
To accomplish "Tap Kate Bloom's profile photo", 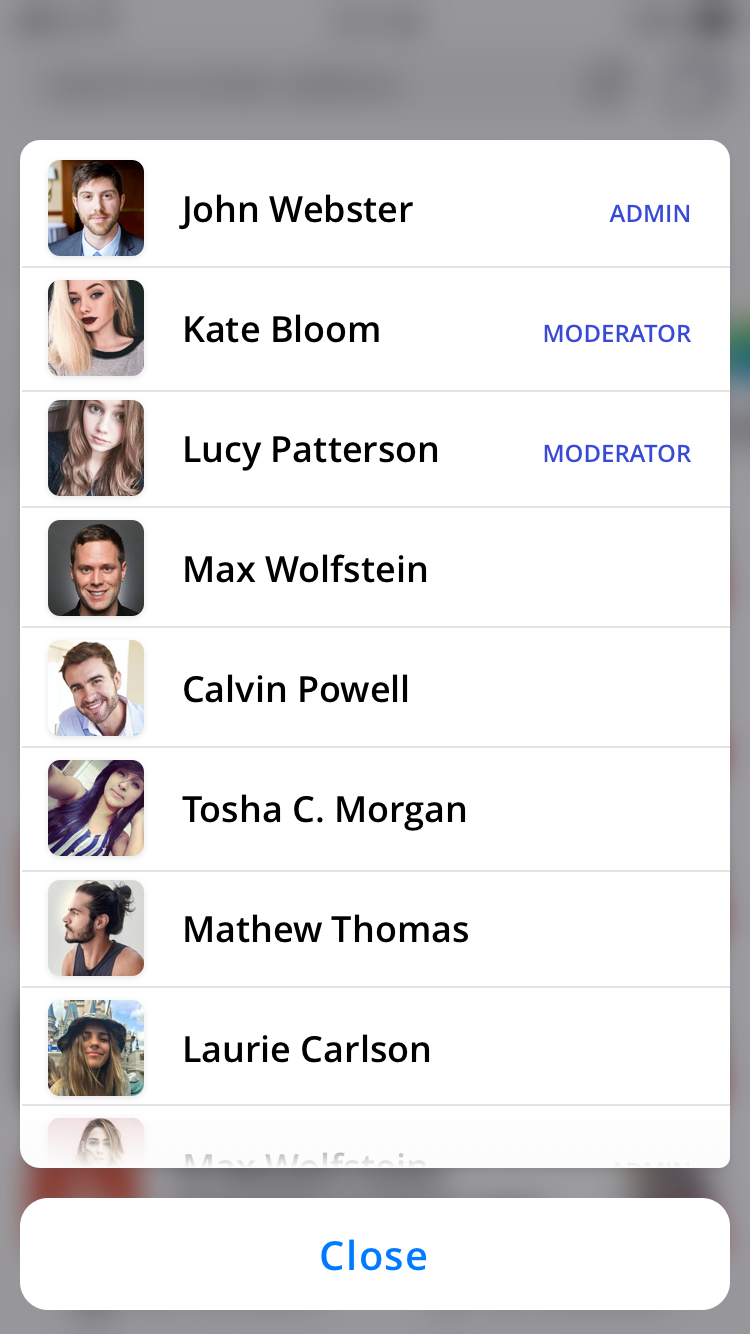I will pos(96,328).
